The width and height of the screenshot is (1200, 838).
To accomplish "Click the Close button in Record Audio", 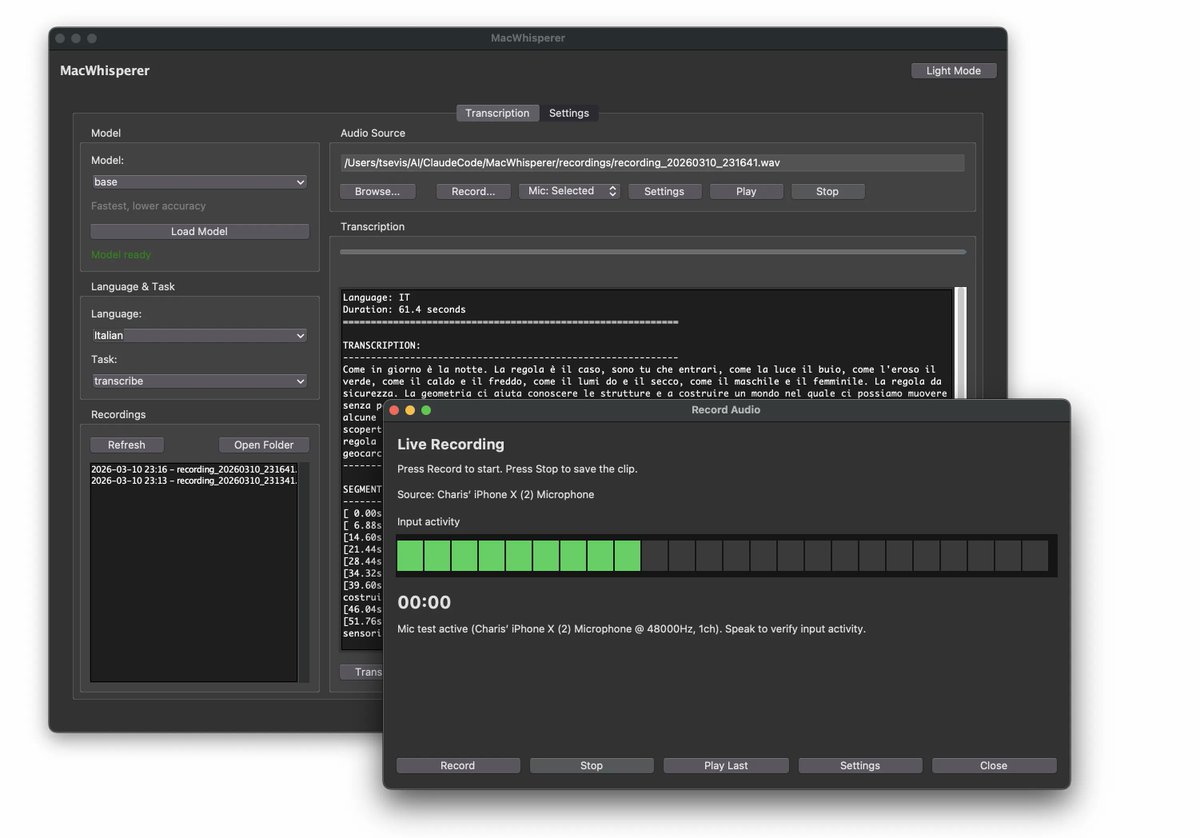I will pyautogui.click(x=994, y=766).
